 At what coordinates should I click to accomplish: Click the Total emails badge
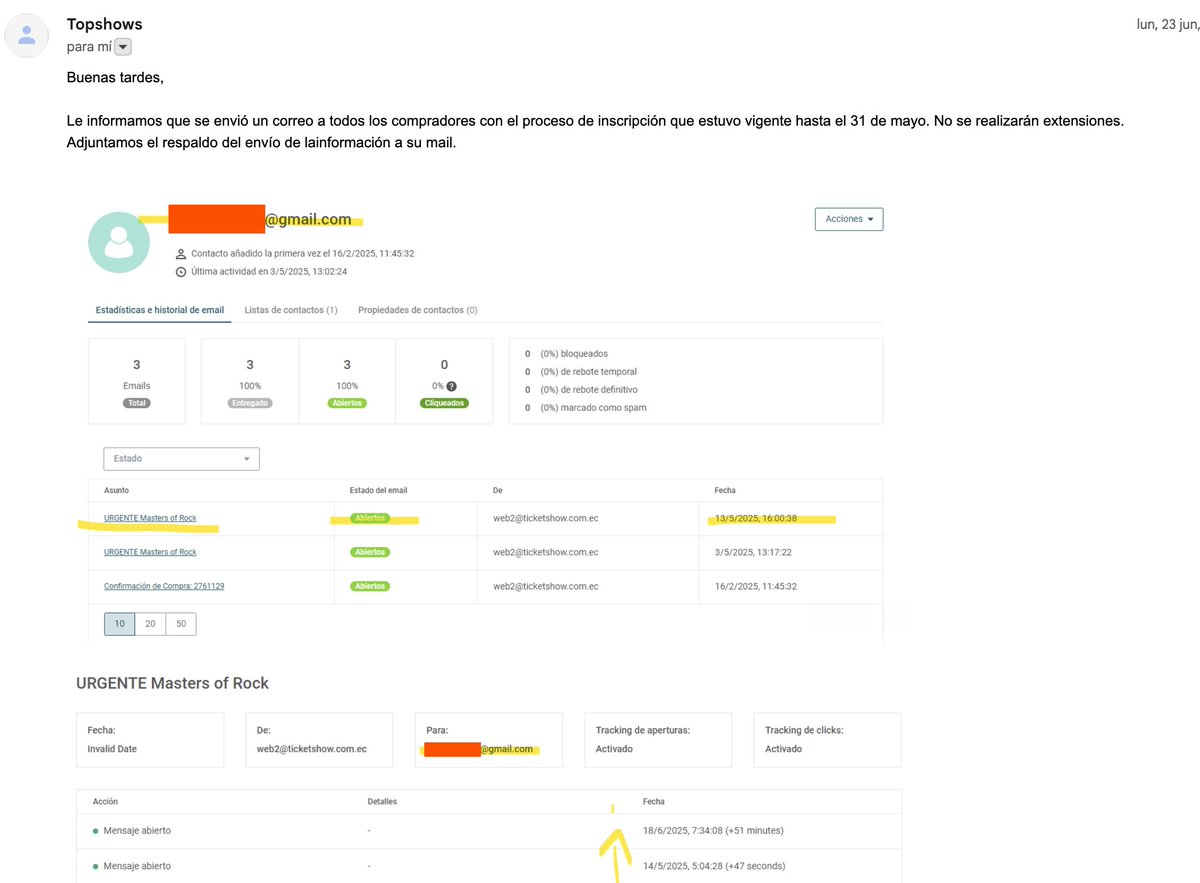[136, 403]
